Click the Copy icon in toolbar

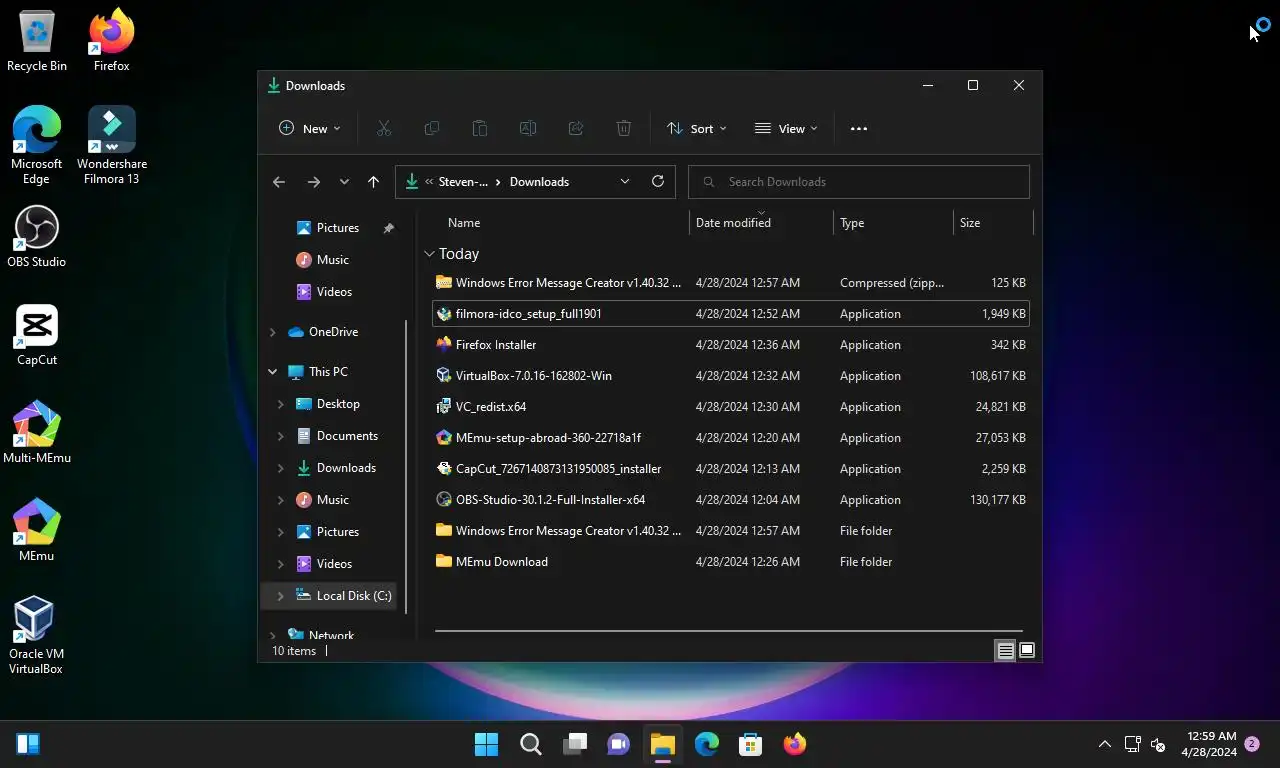pos(432,128)
